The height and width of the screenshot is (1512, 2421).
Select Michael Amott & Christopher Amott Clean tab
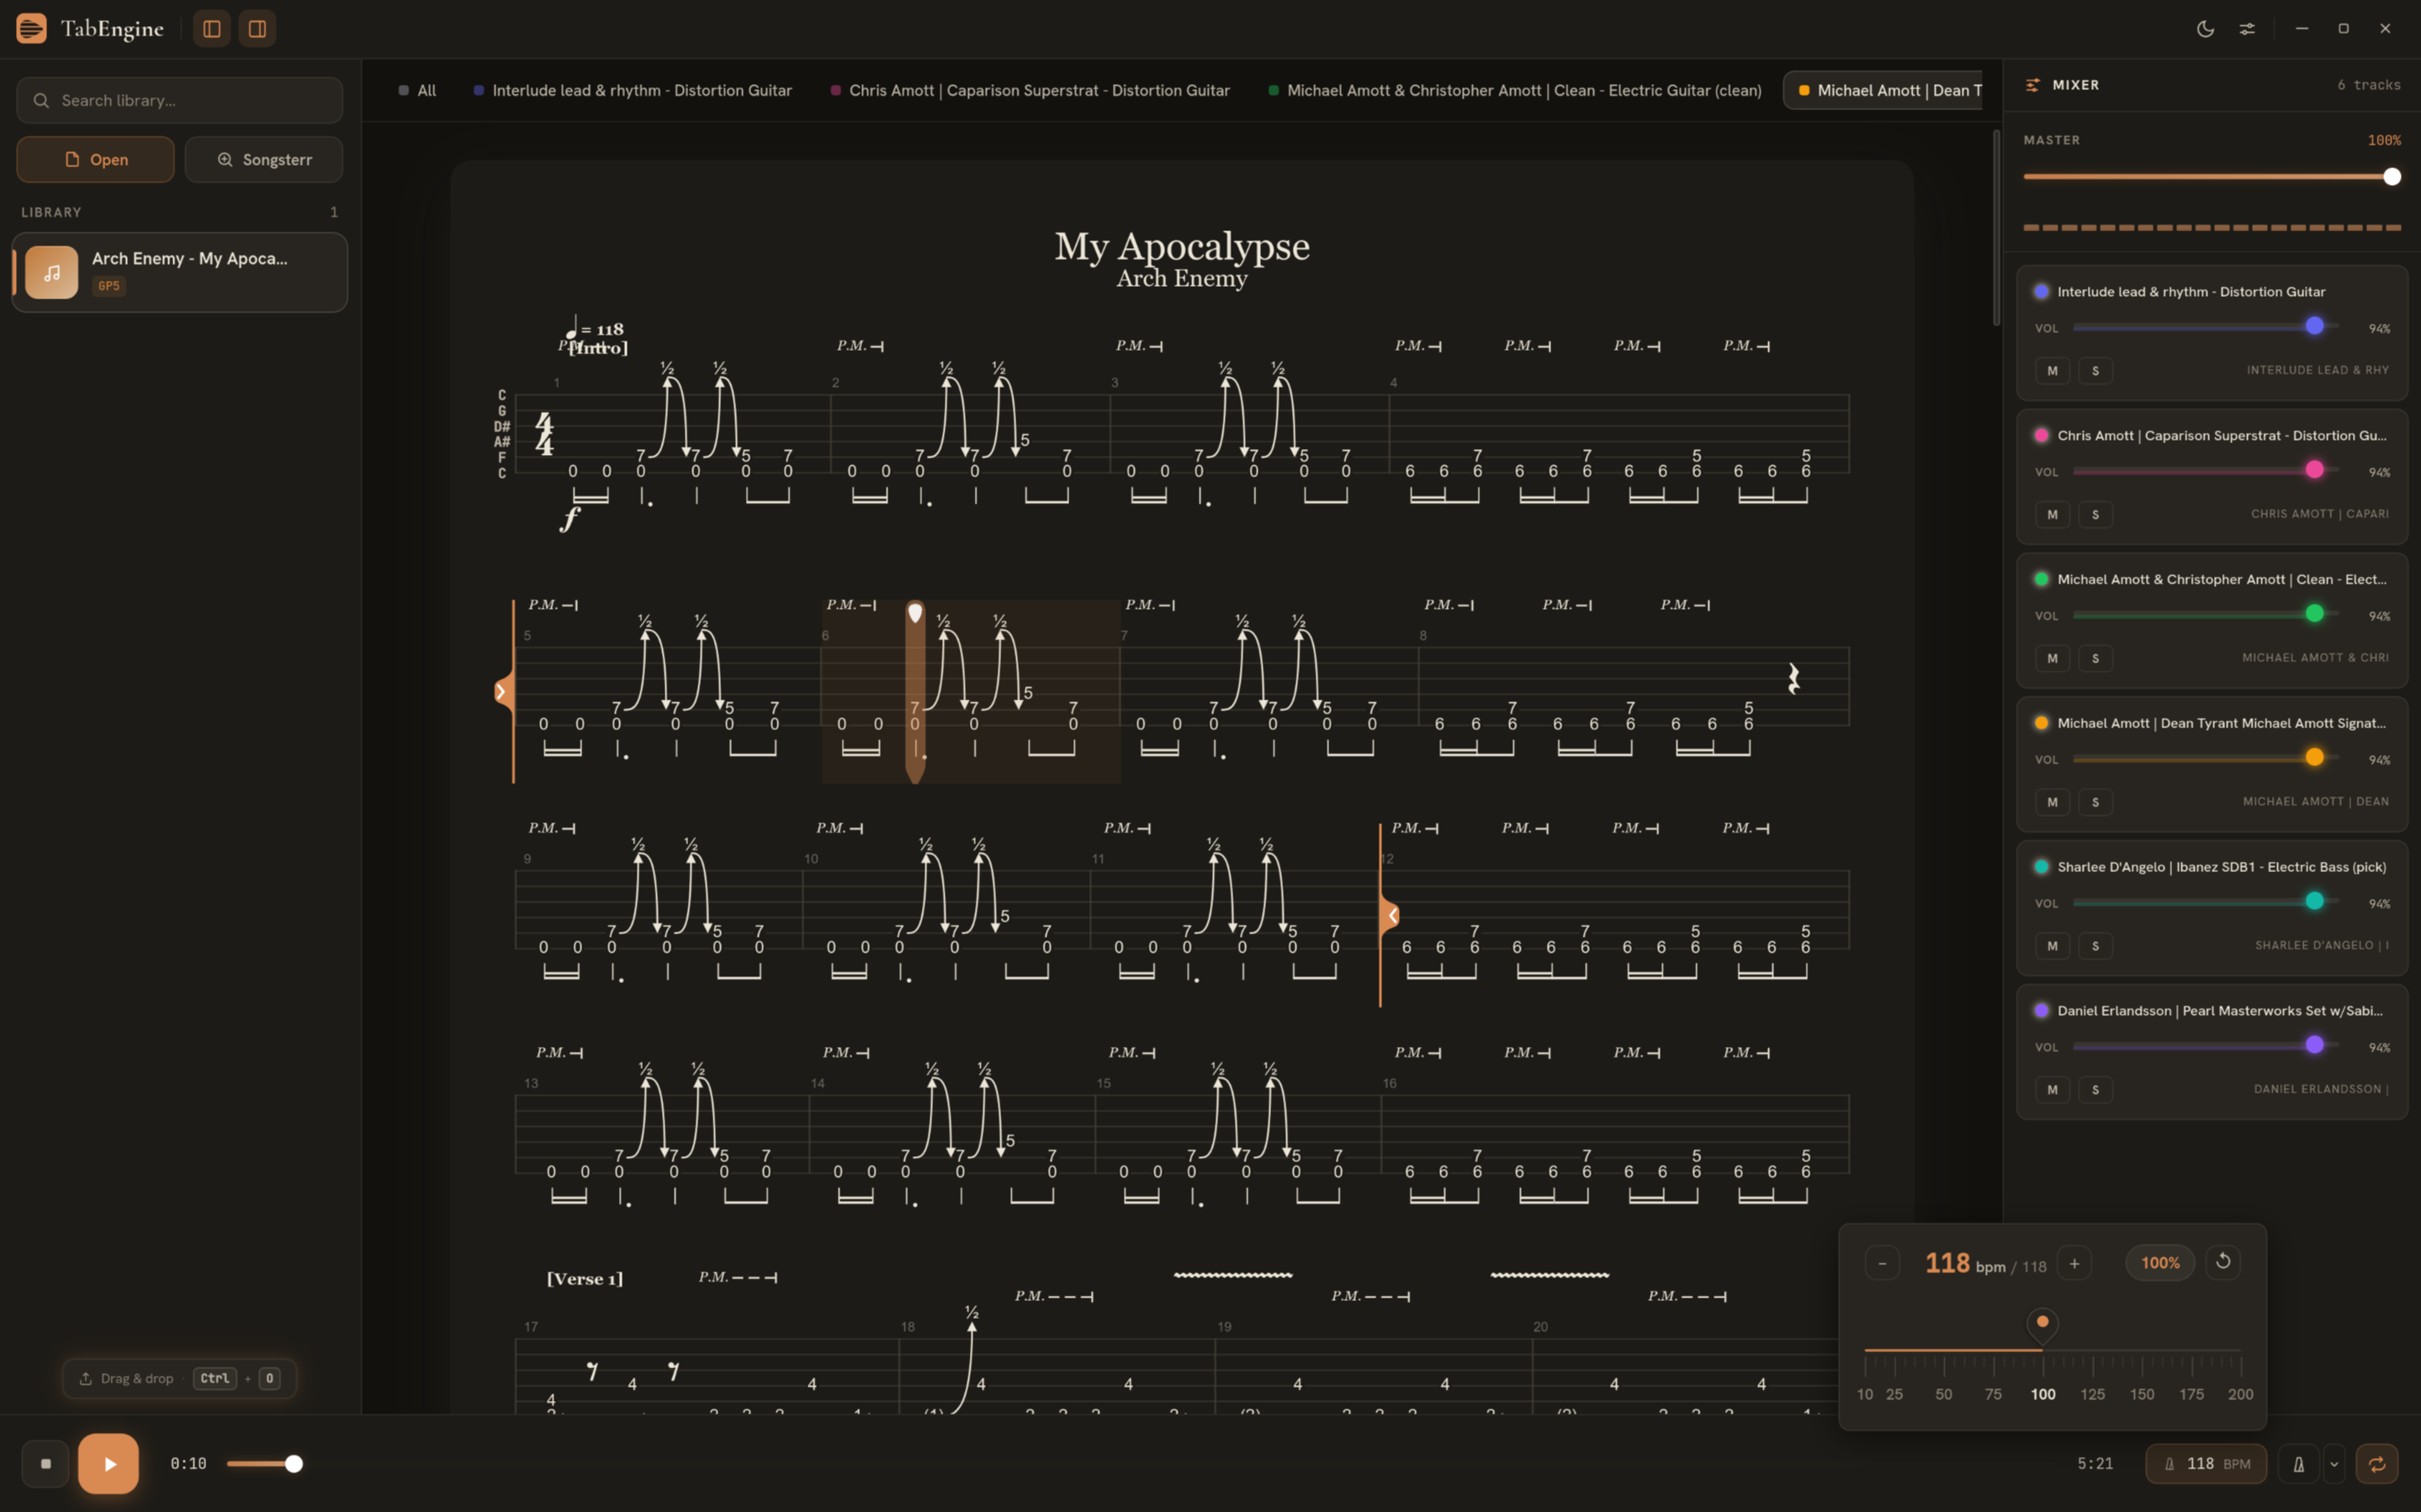pos(1515,90)
